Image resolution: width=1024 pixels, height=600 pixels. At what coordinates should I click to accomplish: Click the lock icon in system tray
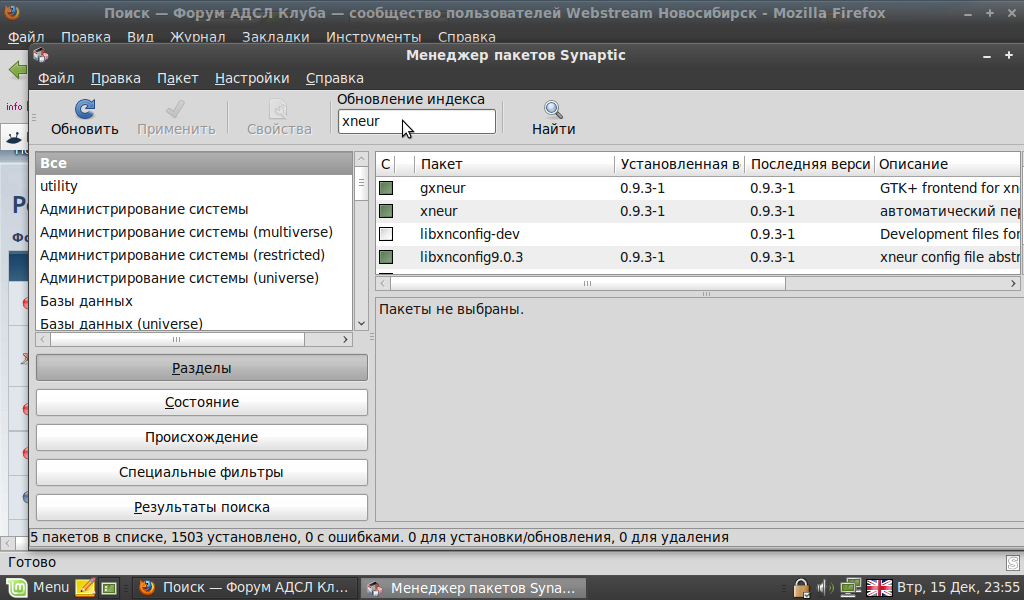point(801,588)
